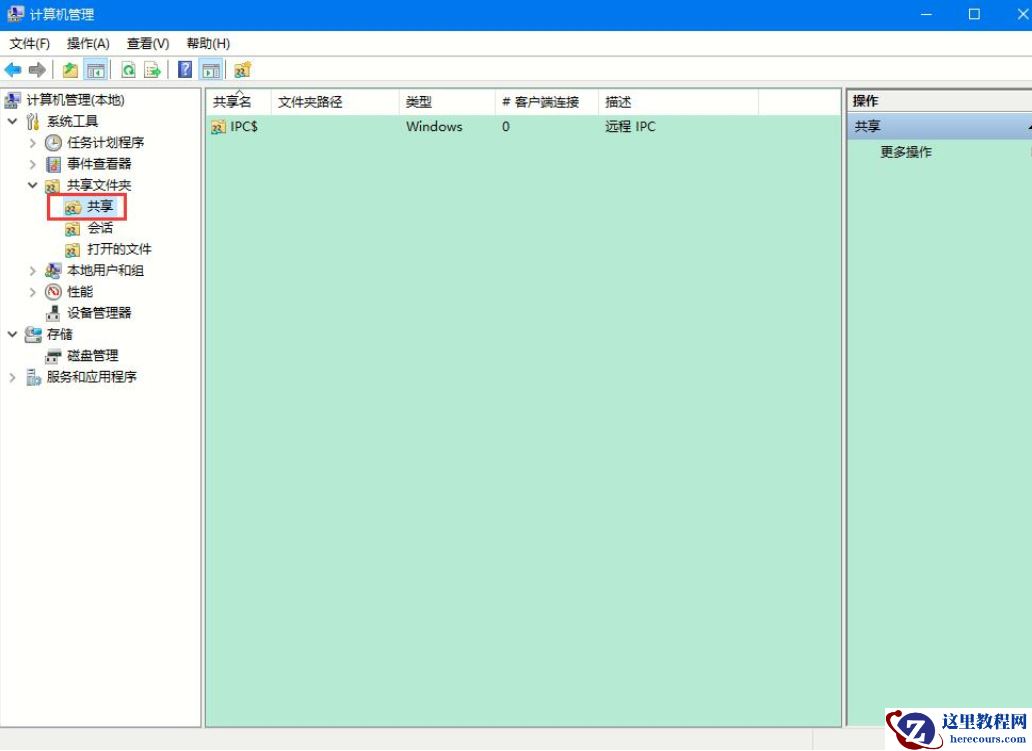This screenshot has height=751, width=1032.
Task: Select the 磁盘管理 tree label
Action: [x=93, y=356]
